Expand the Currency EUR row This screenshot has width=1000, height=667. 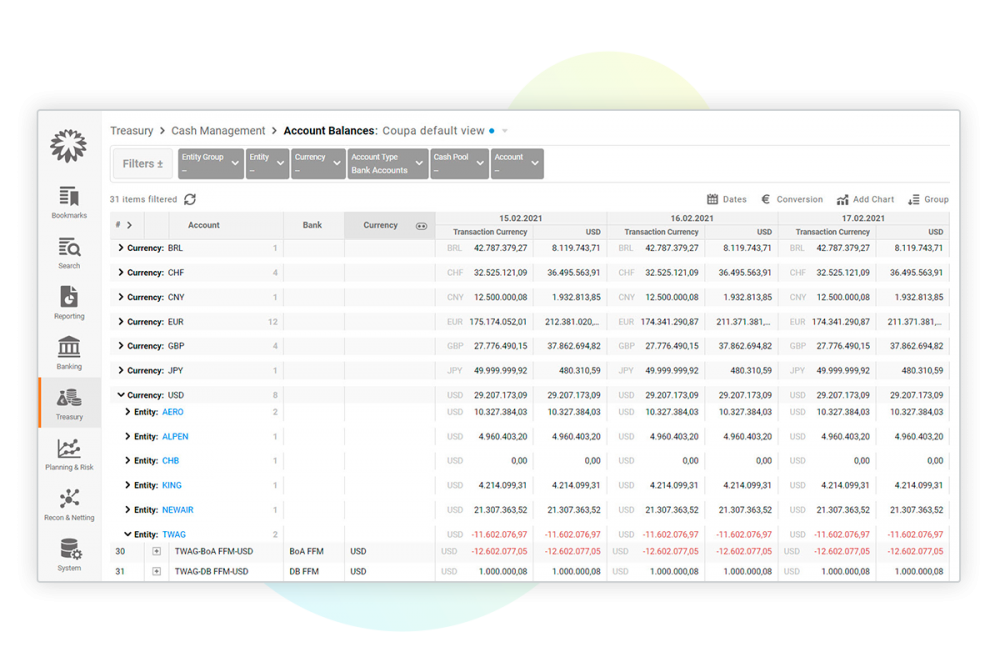pos(119,321)
